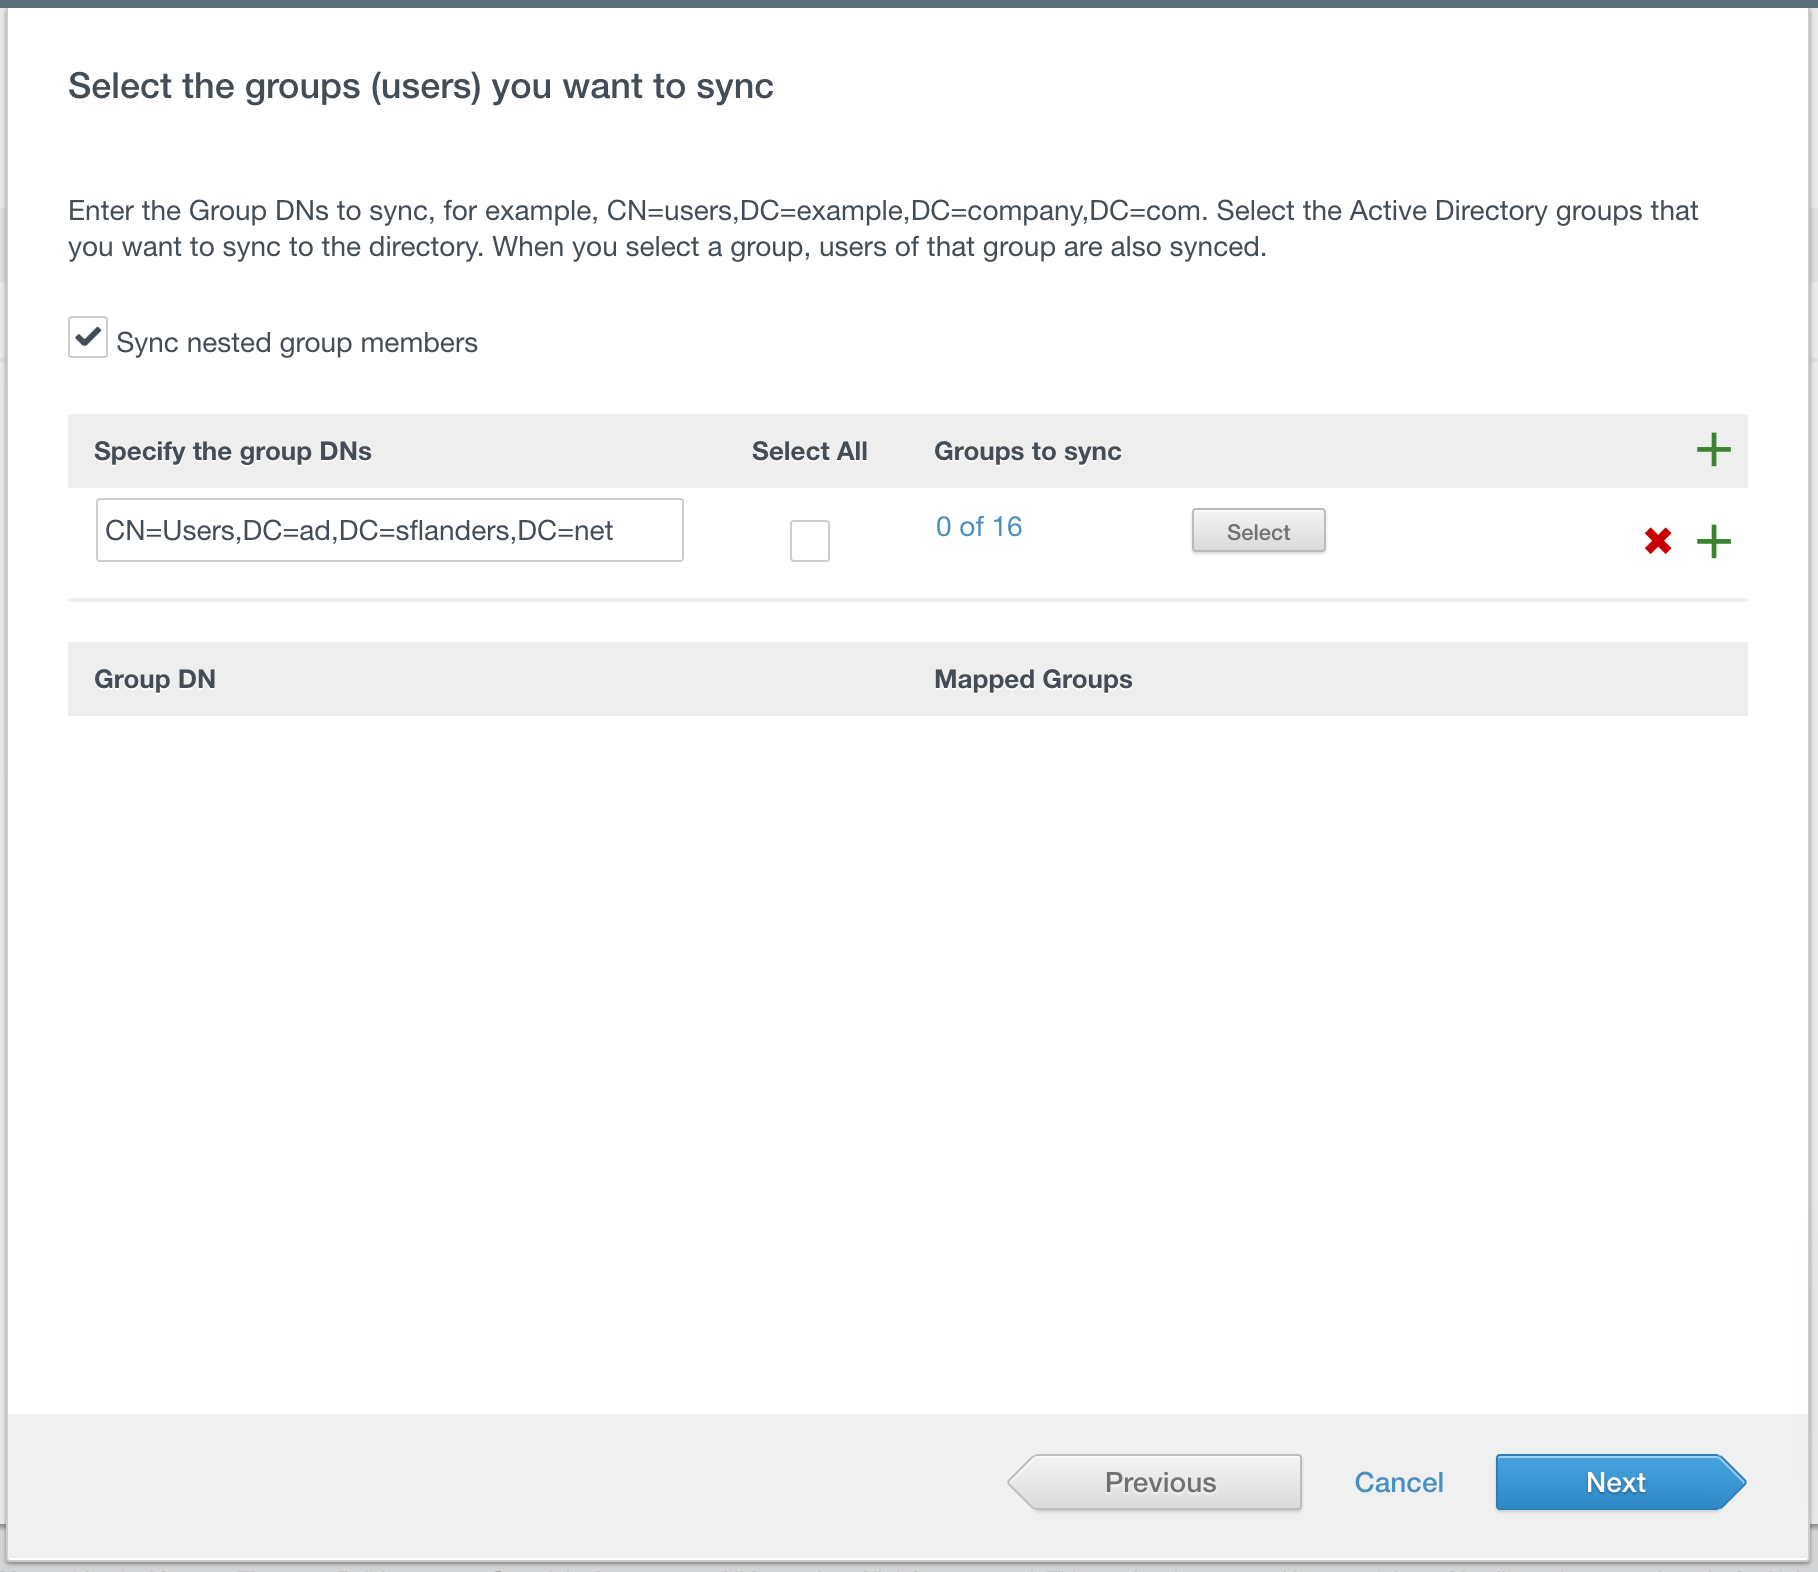Click the dialog title 'Select the groups (users)'
This screenshot has height=1572, width=1818.
coord(420,86)
